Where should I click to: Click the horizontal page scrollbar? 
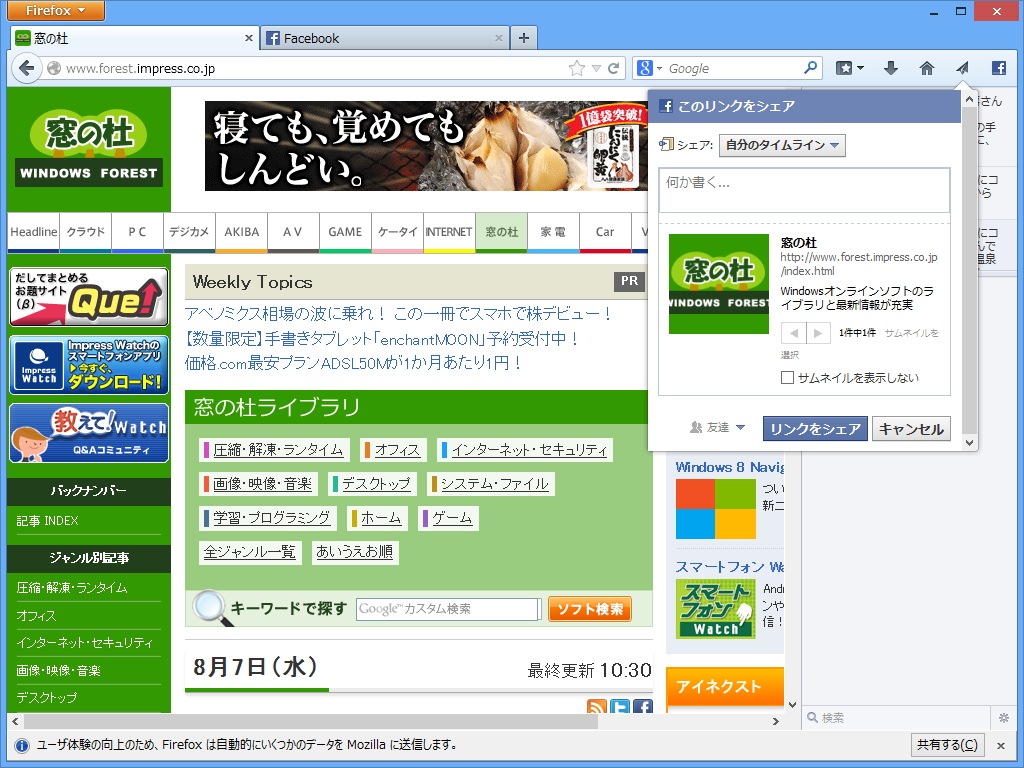[311, 721]
